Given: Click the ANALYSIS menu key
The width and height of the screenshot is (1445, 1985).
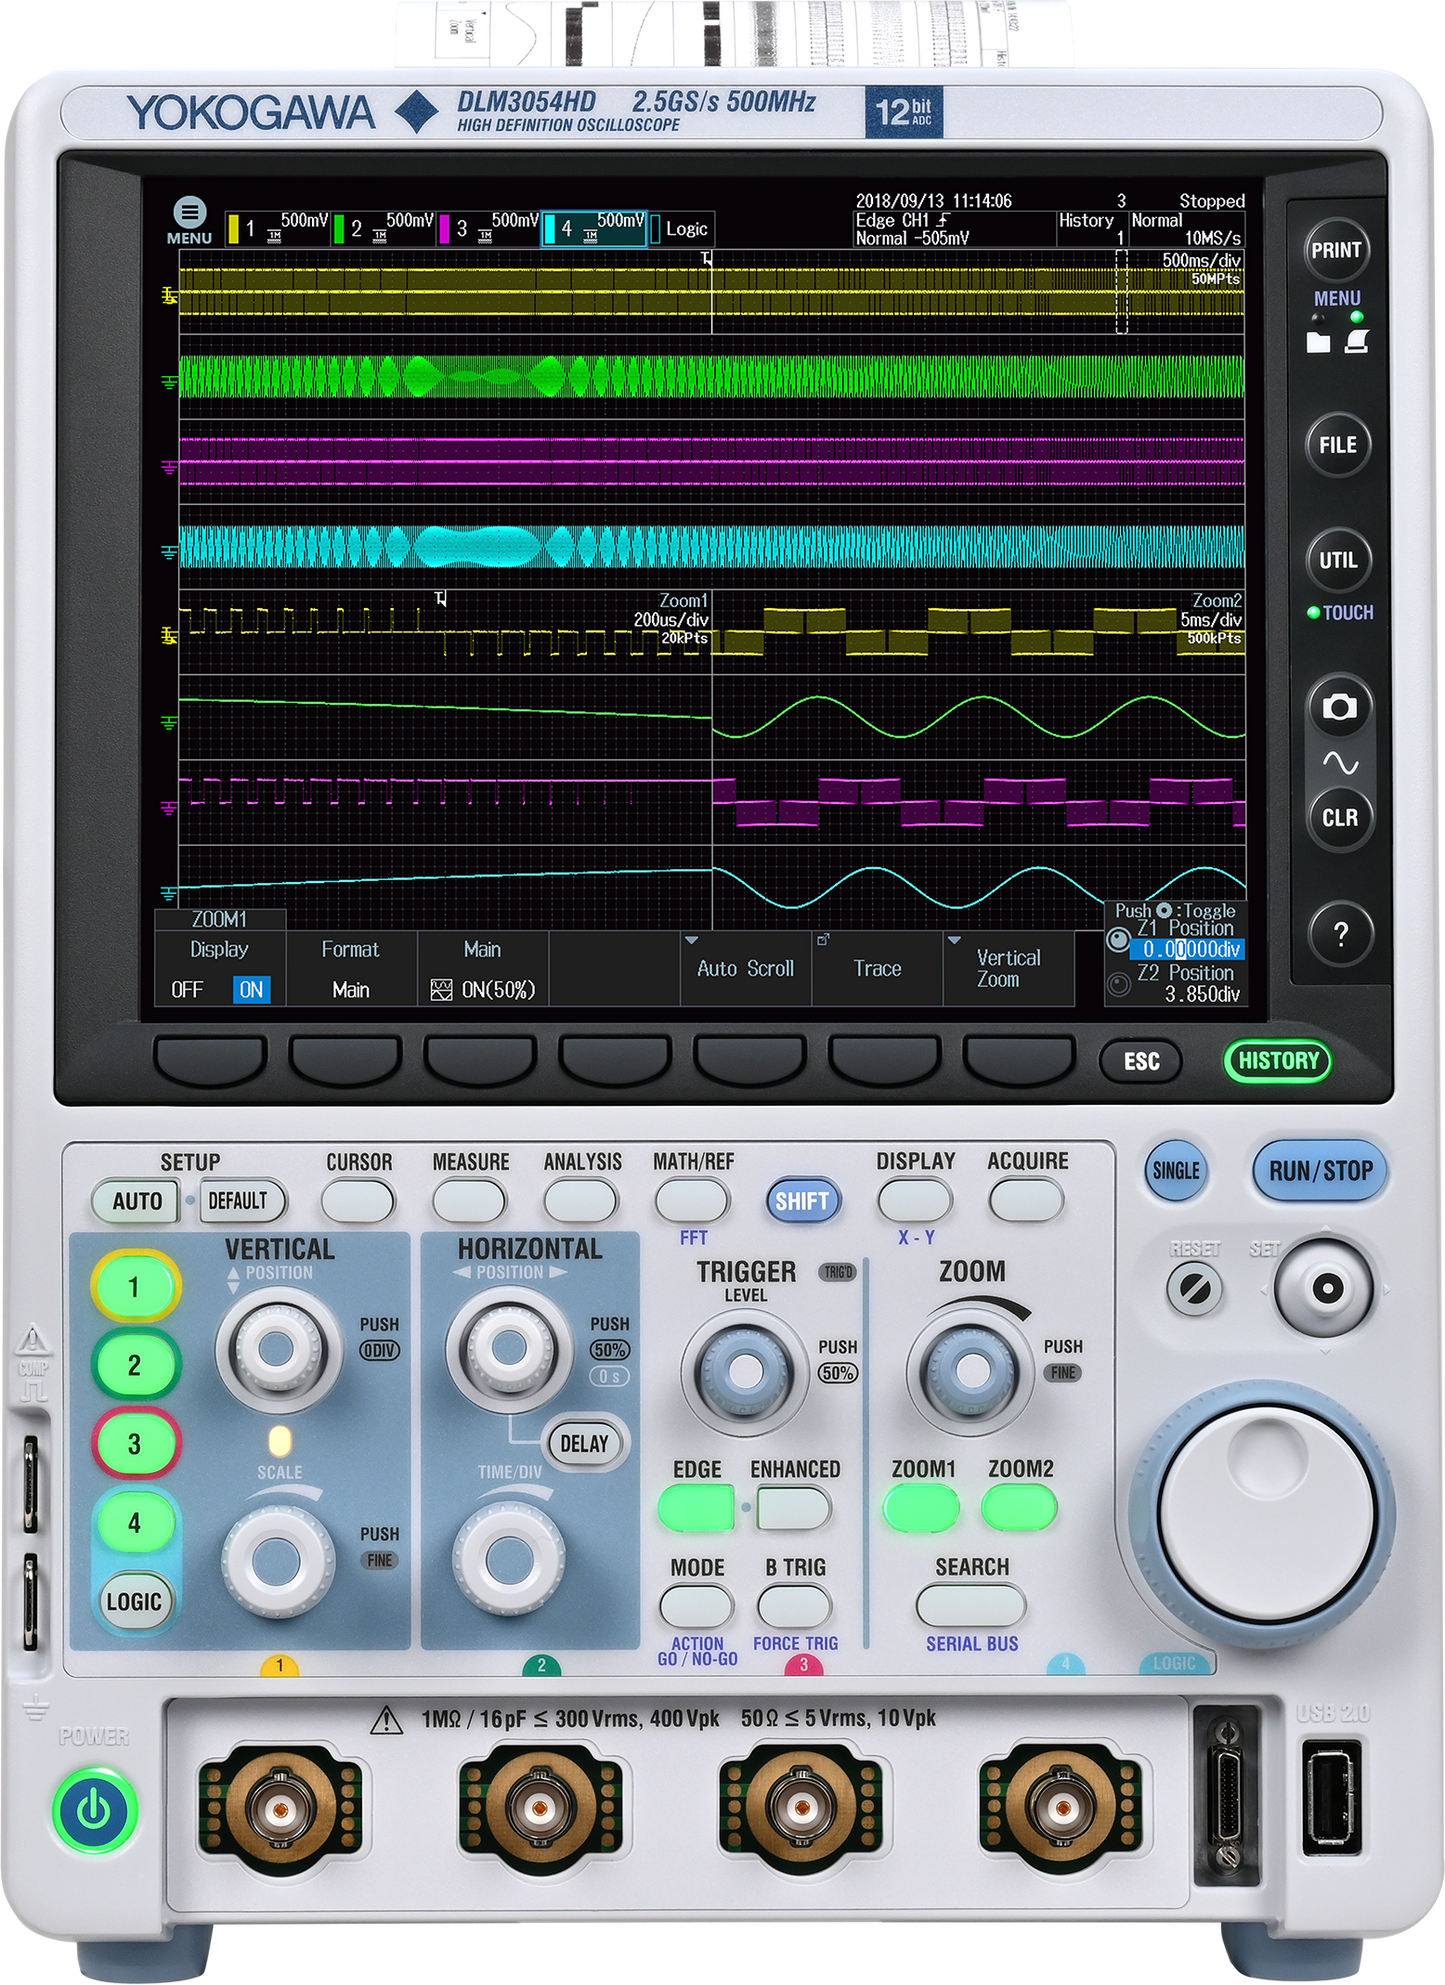Looking at the screenshot, I should (x=581, y=1201).
